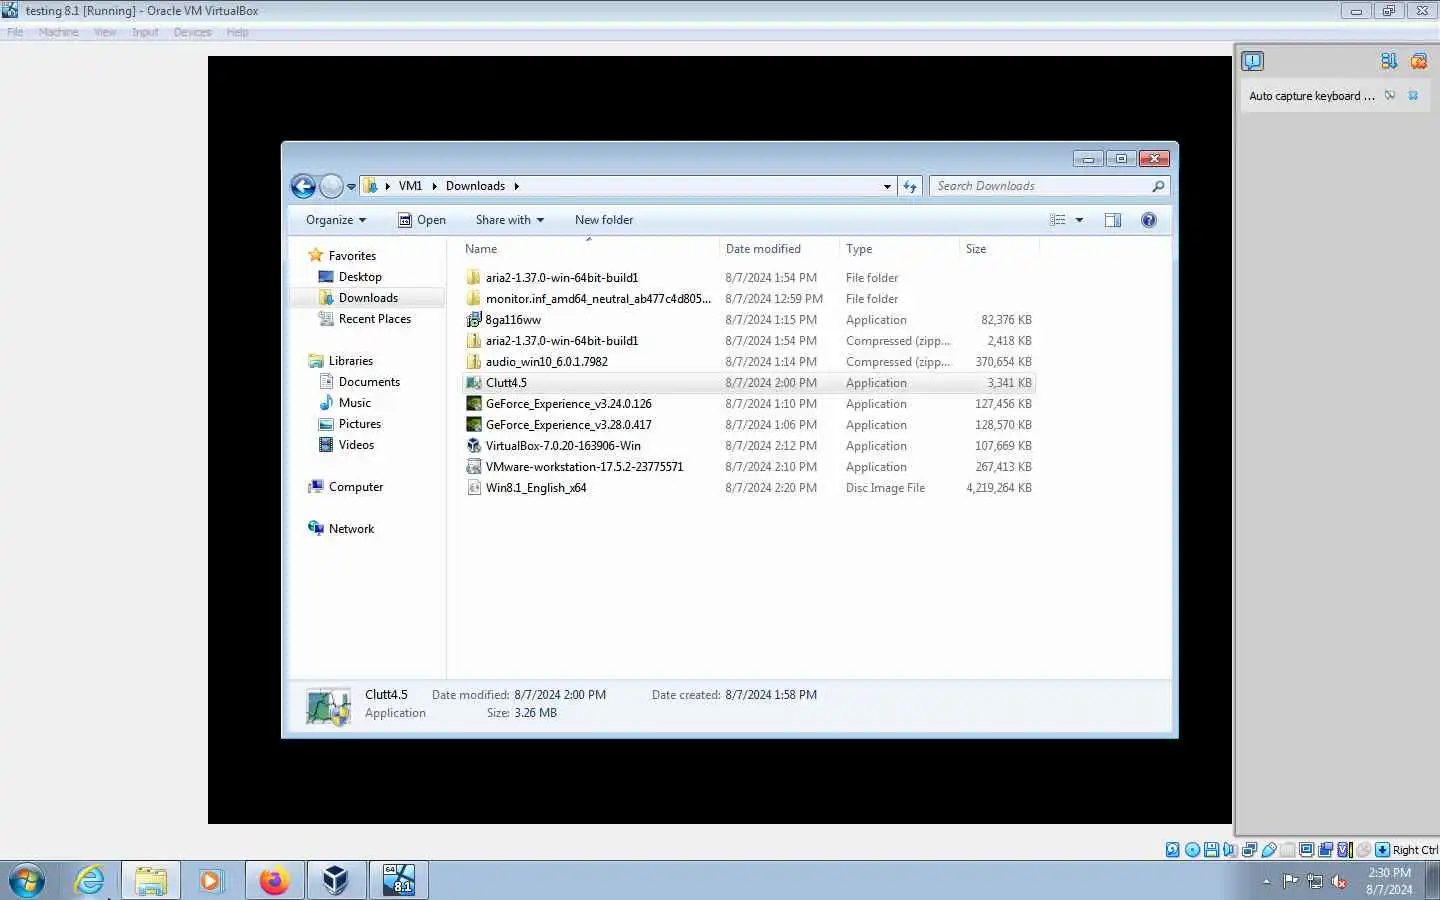Click the network adapters indicator in status bar
This screenshot has width=1440, height=900.
pyautogui.click(x=1249, y=850)
